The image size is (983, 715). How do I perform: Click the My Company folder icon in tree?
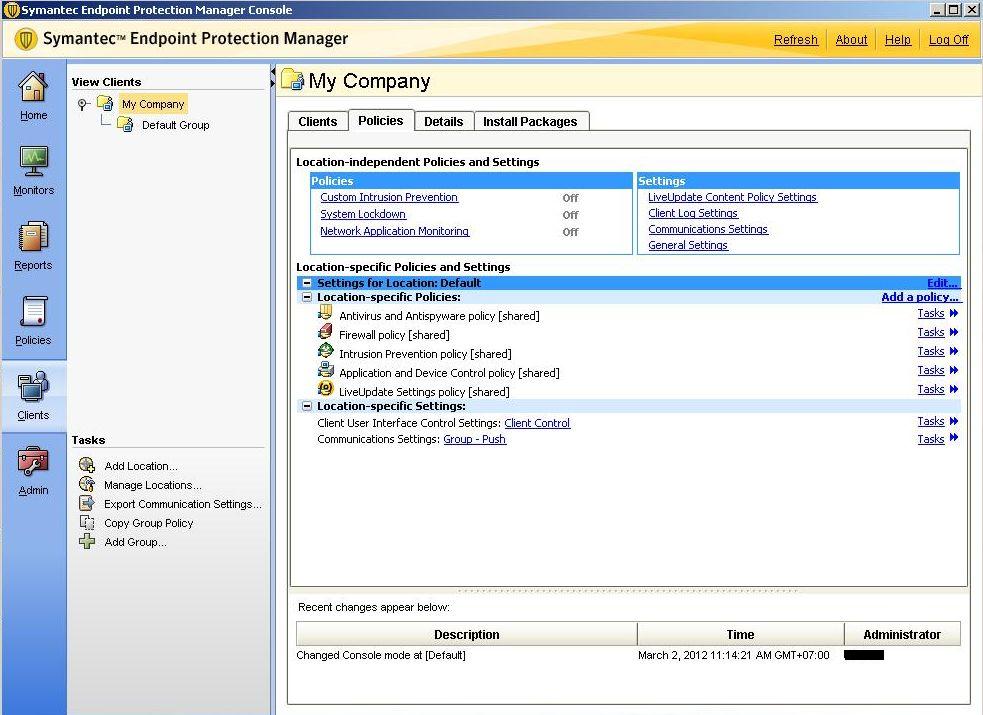(105, 103)
